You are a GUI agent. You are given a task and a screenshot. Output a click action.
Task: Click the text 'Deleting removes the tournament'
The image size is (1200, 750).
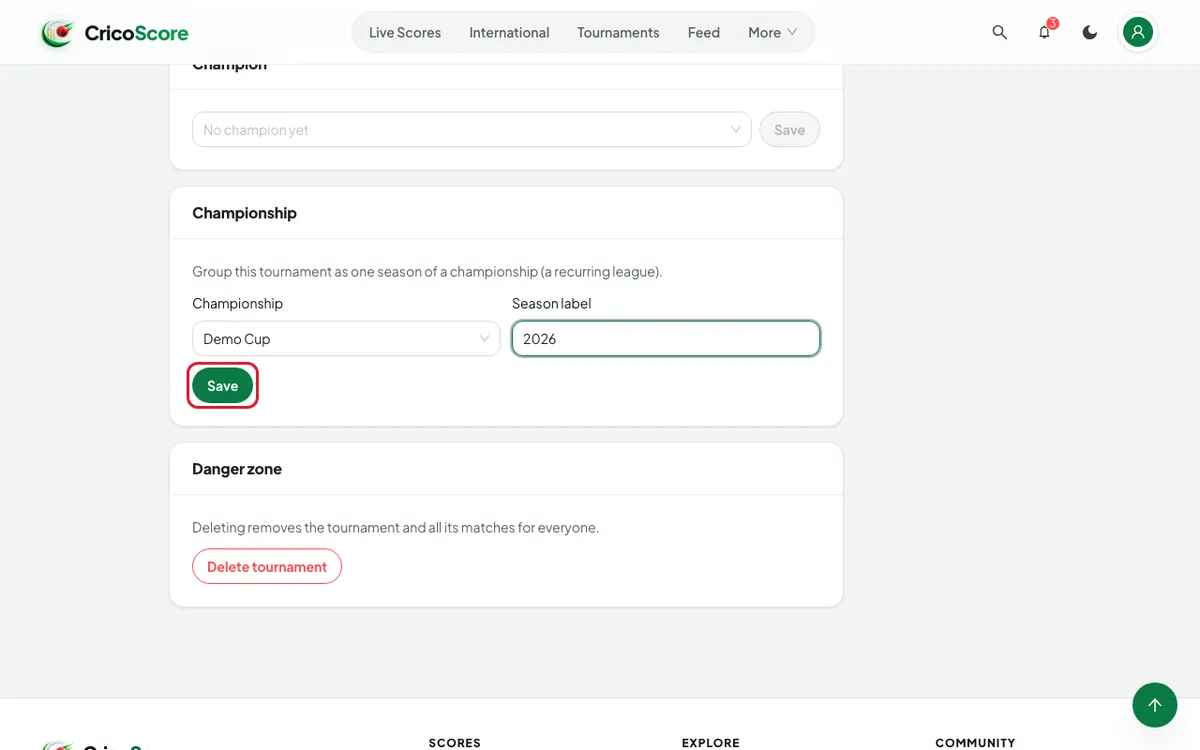(x=291, y=527)
